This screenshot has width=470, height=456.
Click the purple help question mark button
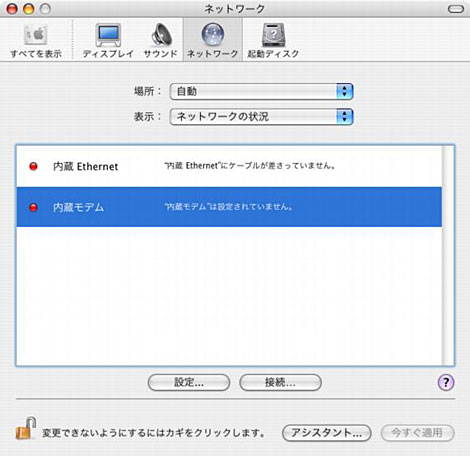click(x=446, y=382)
